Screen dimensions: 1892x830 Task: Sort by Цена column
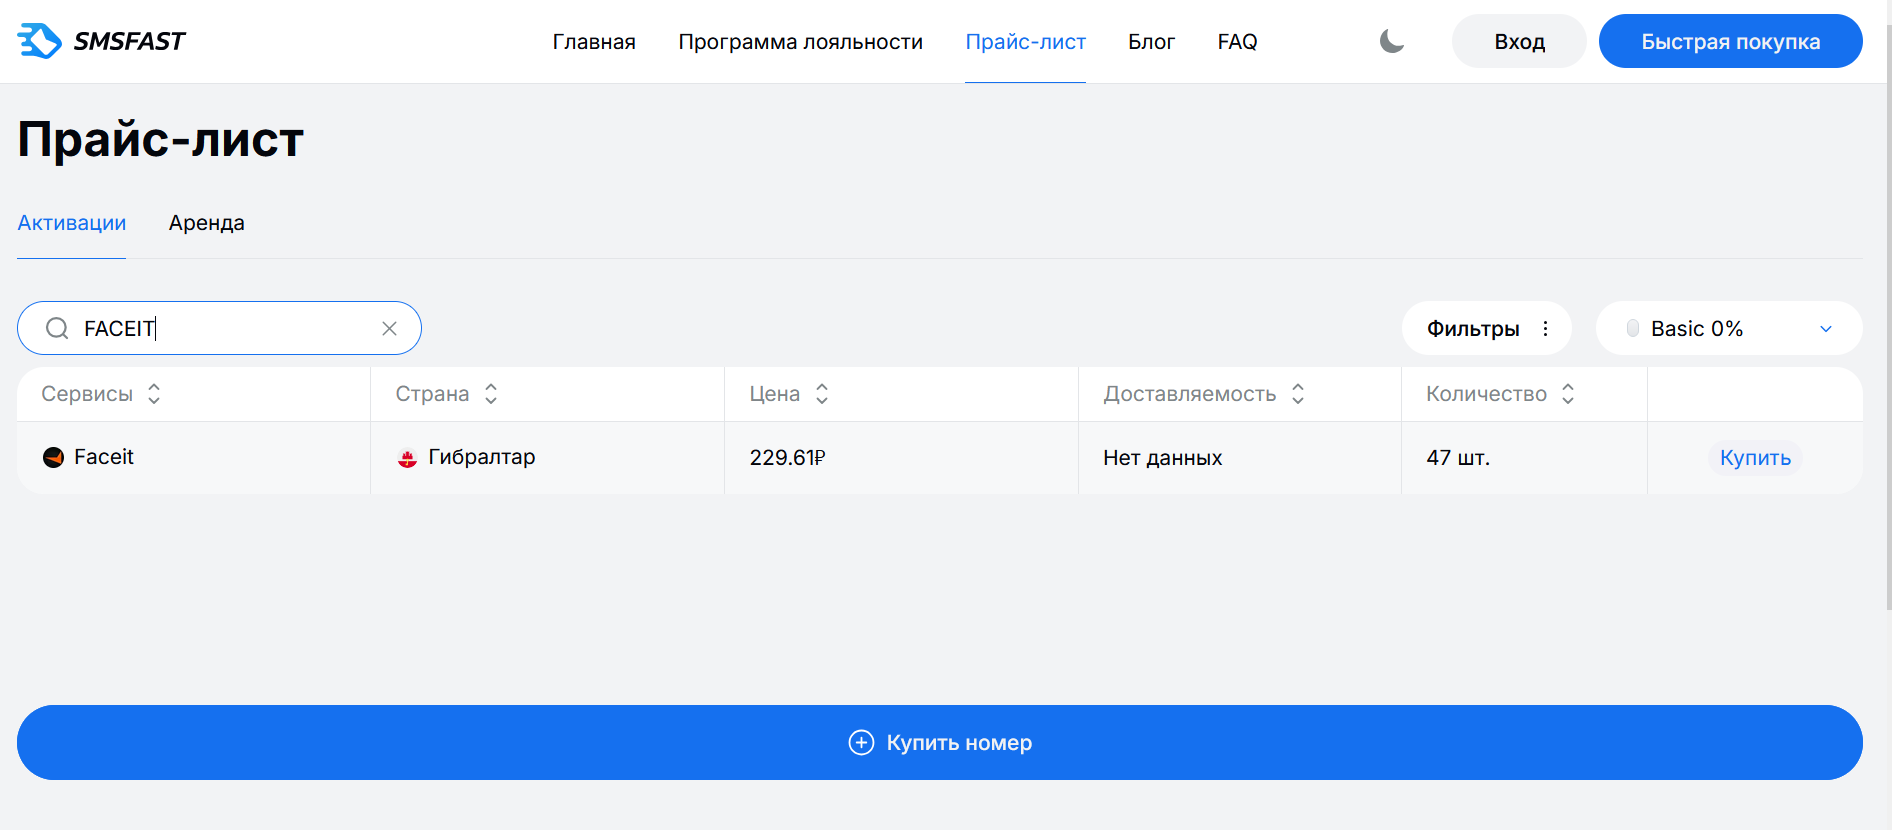(822, 394)
